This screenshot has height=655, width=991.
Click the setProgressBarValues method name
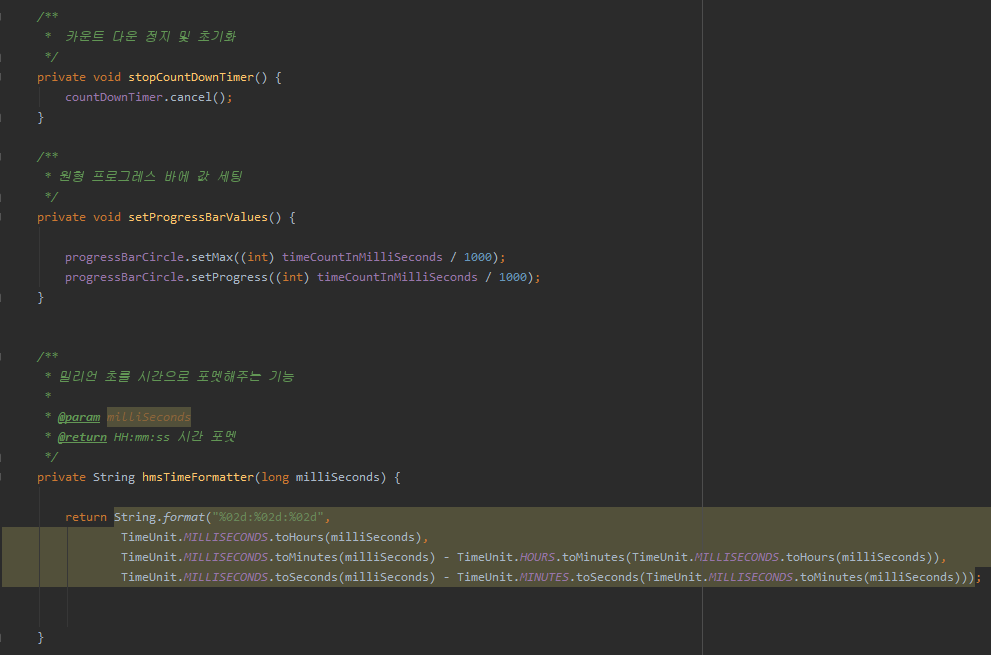(198, 217)
